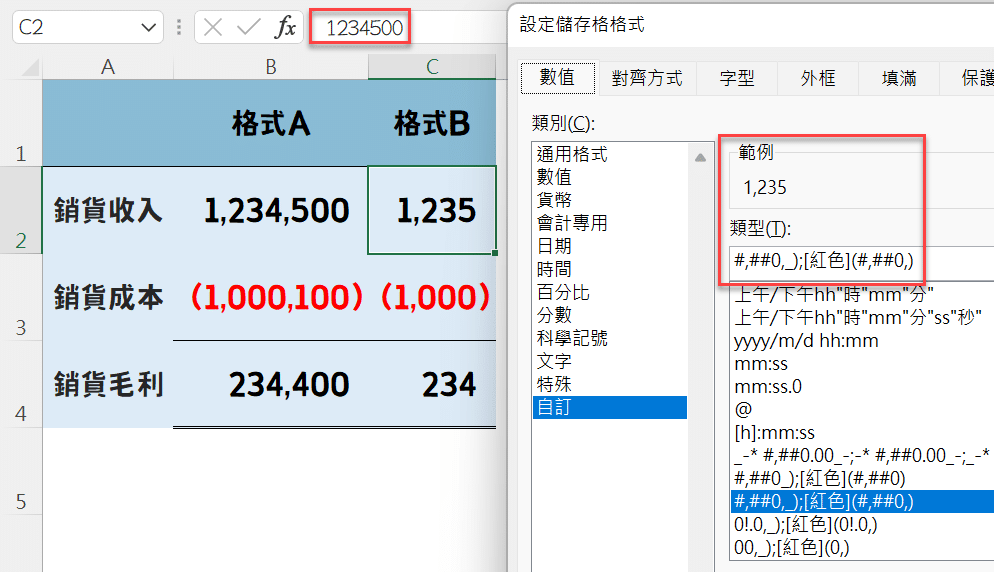Choose the mm:ss format
This screenshot has height=572, width=994.
click(862, 364)
